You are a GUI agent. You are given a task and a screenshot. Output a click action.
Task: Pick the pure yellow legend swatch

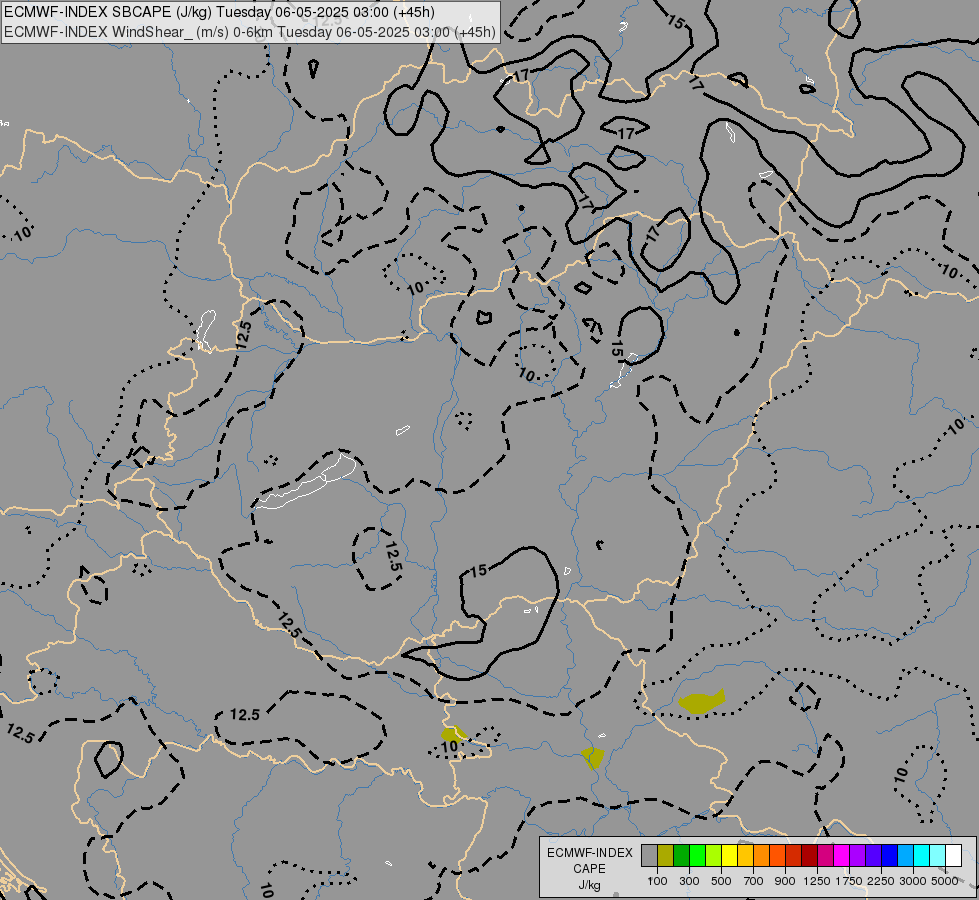tap(729, 855)
